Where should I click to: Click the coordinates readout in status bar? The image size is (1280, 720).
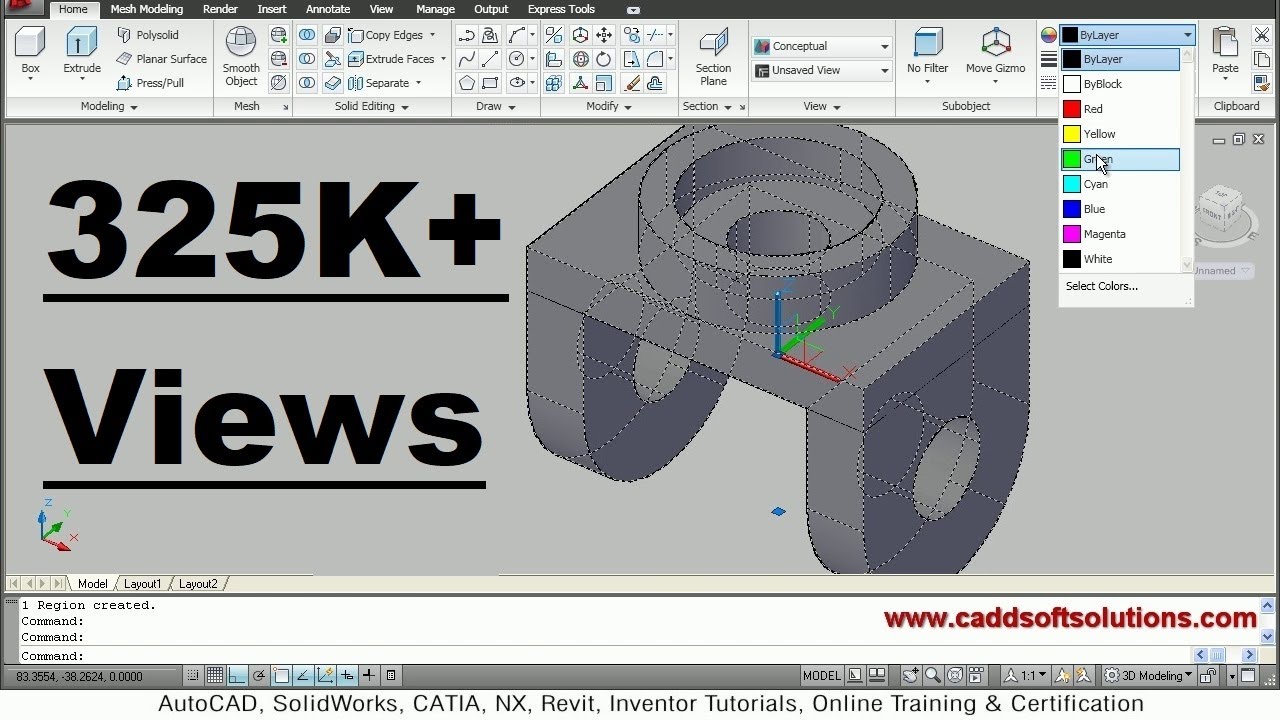coord(80,677)
